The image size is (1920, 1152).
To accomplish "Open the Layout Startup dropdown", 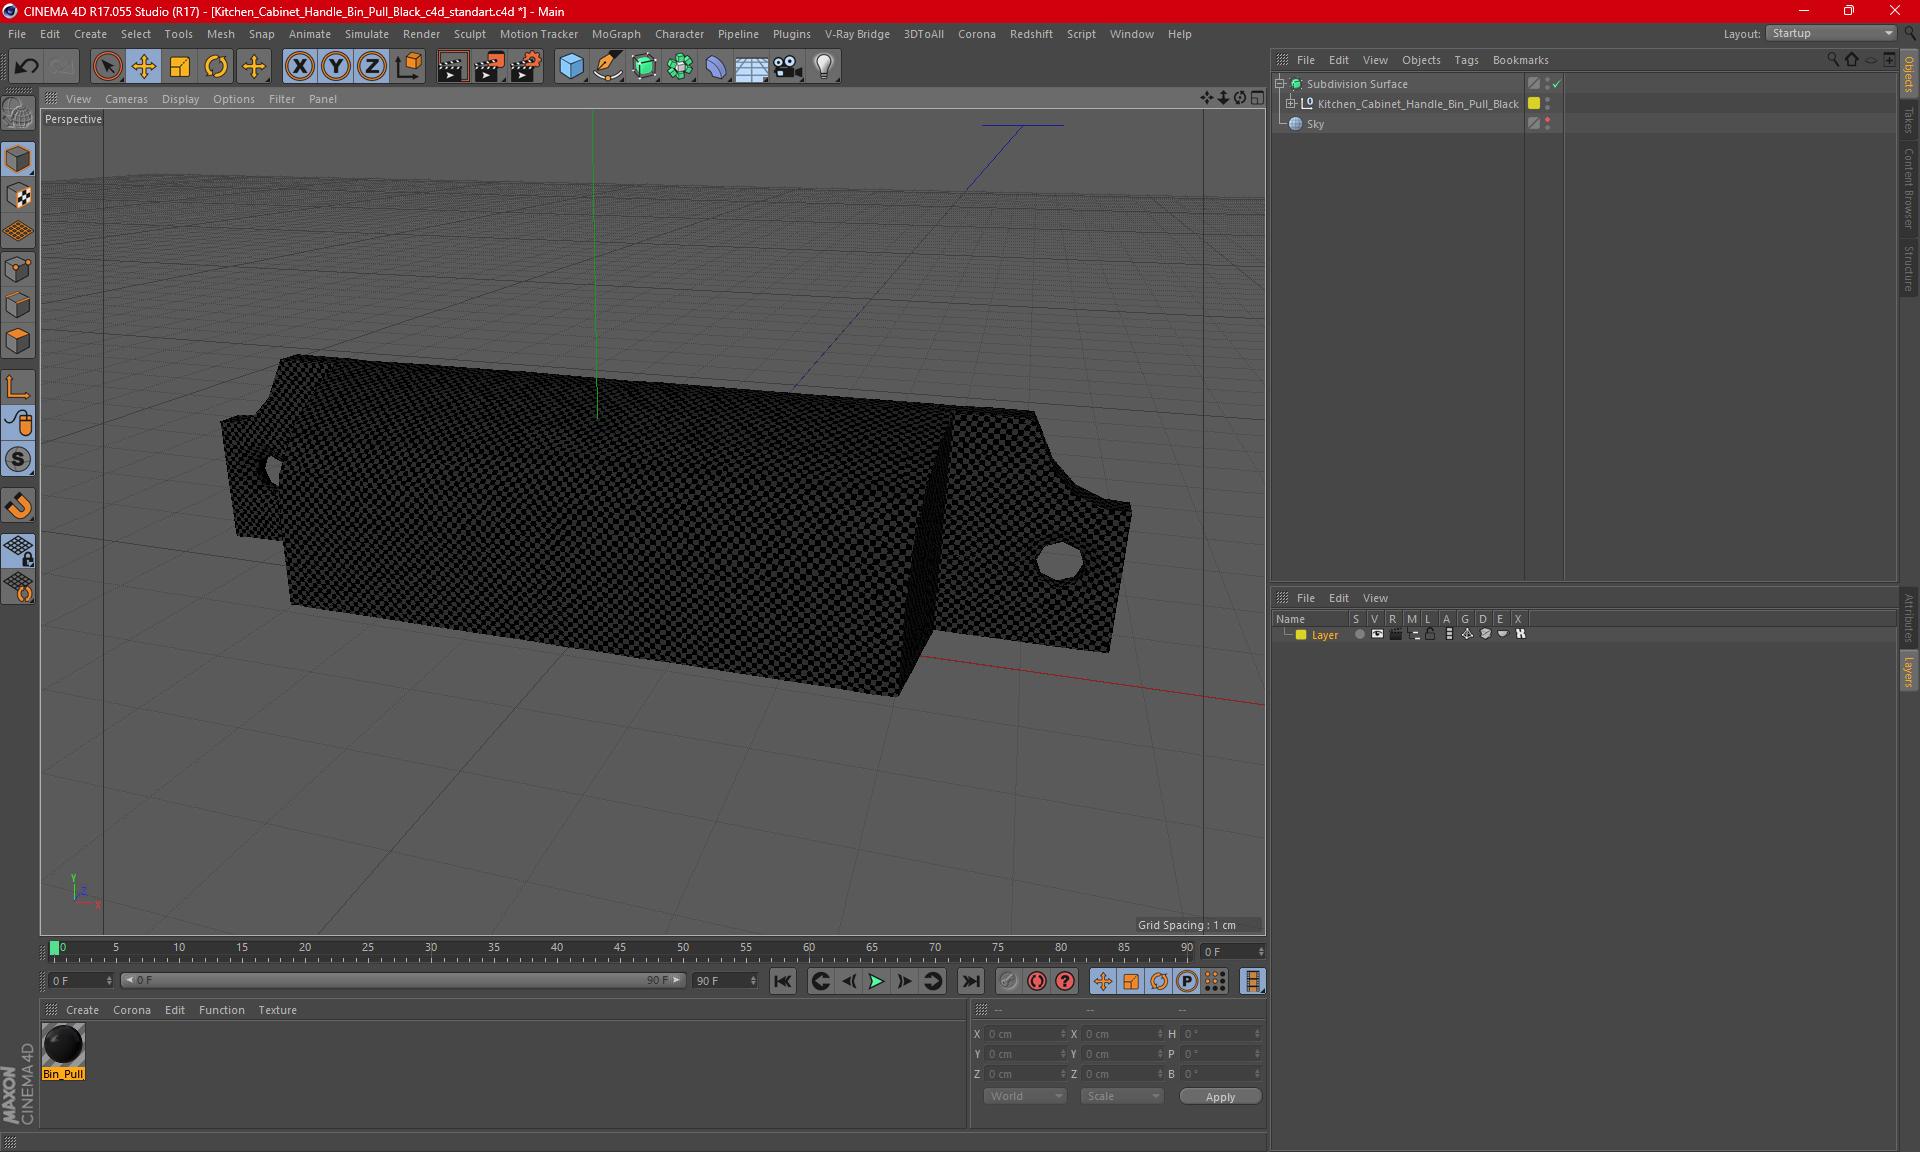I will pos(1832,33).
